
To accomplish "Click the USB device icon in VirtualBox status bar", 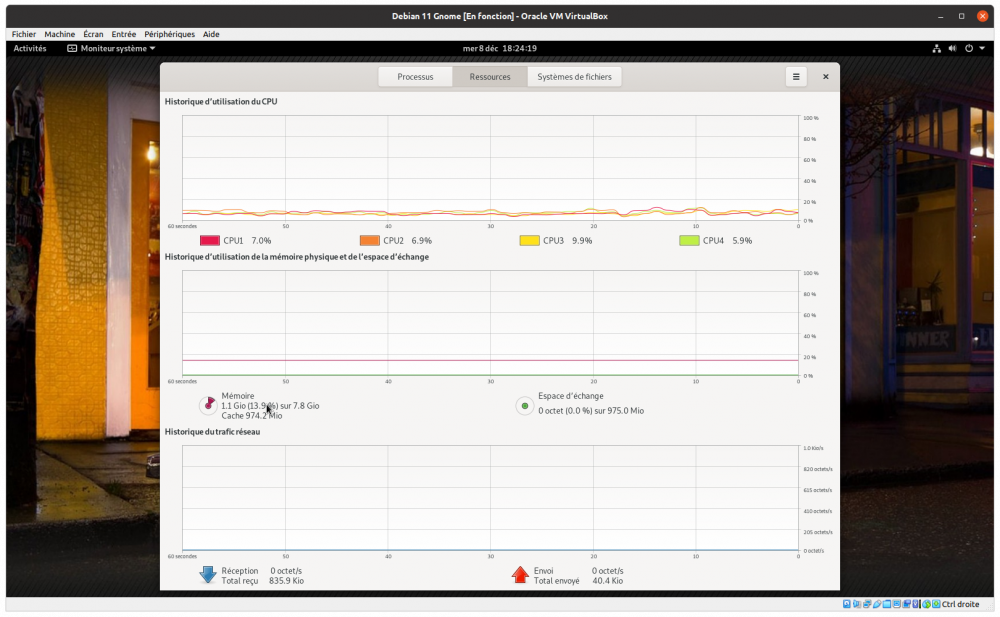I will [878, 604].
